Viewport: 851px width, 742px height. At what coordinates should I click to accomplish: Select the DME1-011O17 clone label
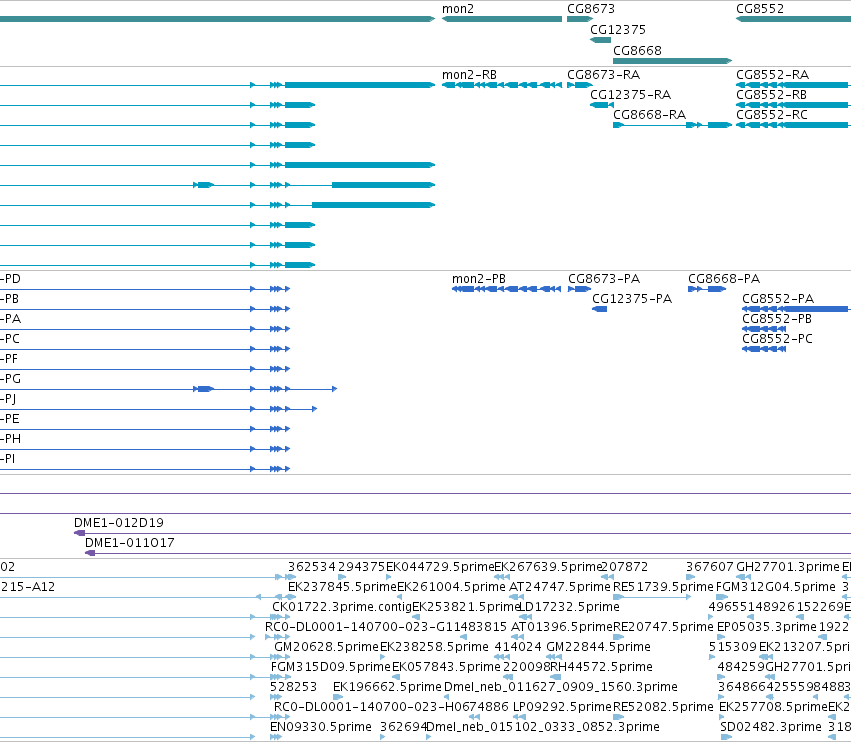pos(130,543)
